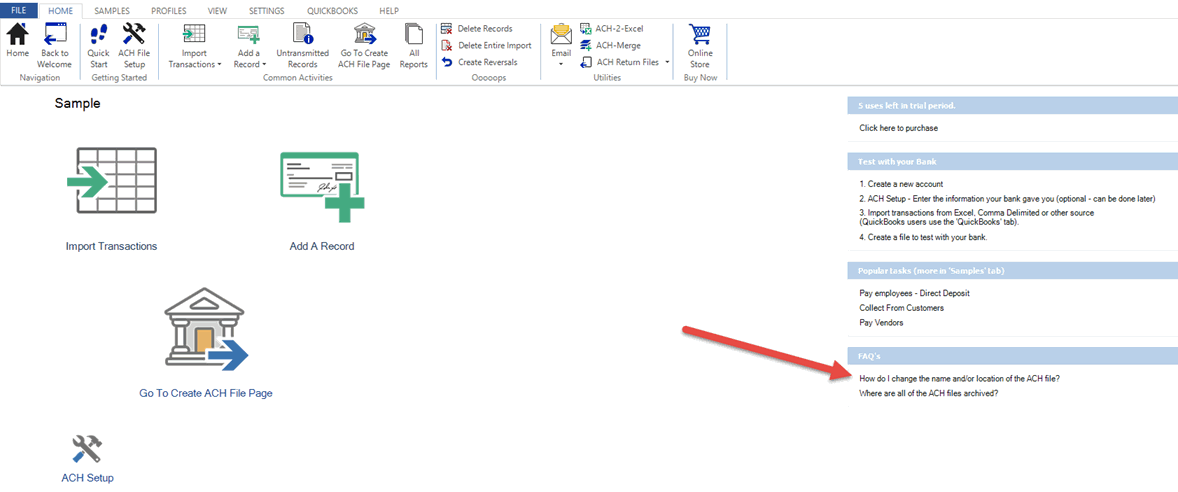
Task: Click 'Import Transactions' label under large icon
Action: pos(111,246)
